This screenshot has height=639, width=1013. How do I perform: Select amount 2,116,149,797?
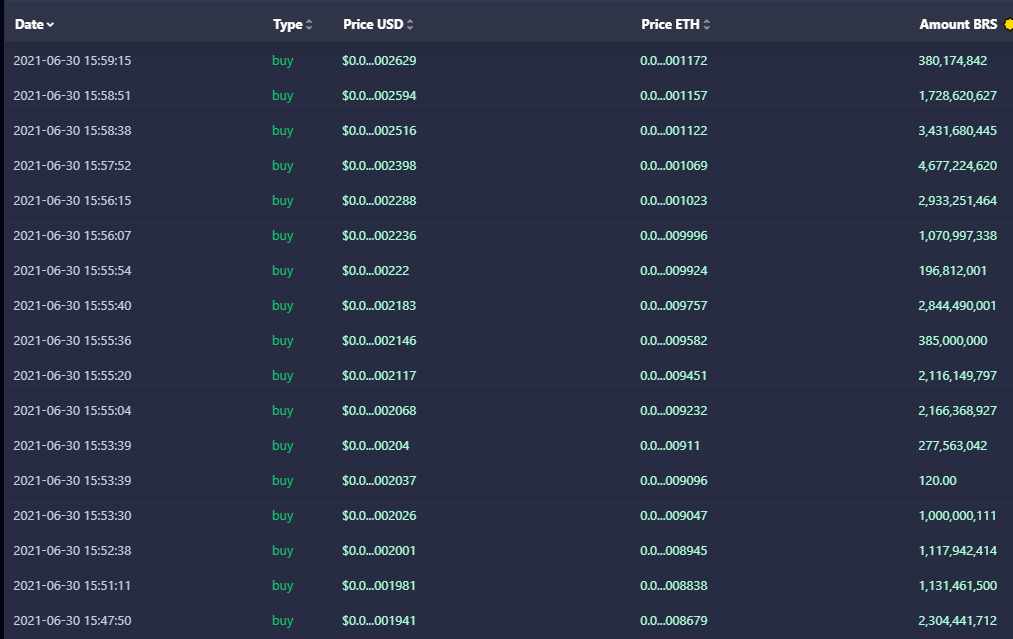click(x=957, y=375)
